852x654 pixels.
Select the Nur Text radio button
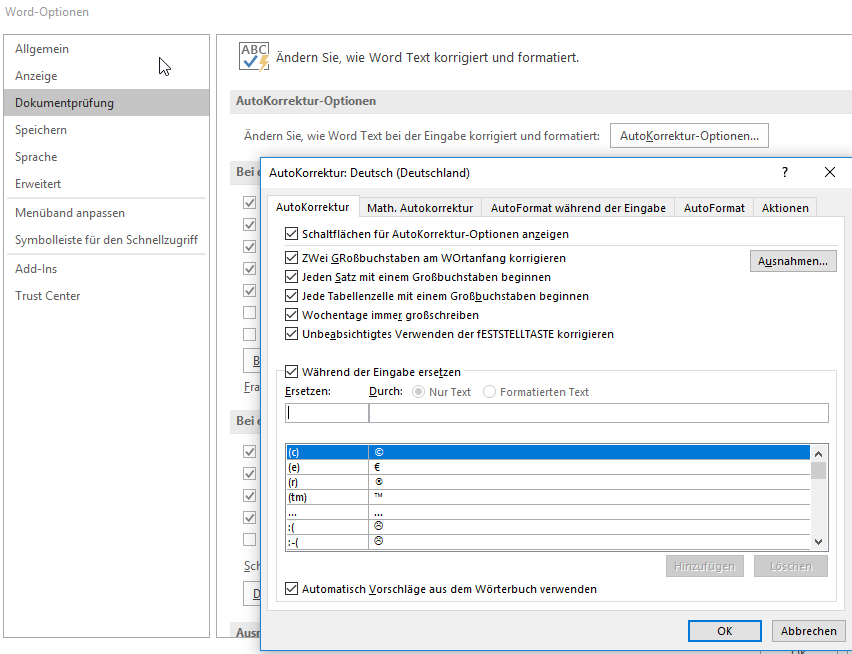pyautogui.click(x=418, y=392)
